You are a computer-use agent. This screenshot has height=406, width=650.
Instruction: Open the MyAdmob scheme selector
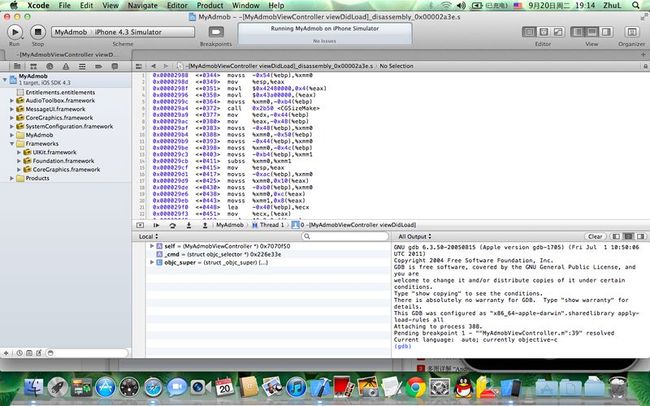pos(71,32)
